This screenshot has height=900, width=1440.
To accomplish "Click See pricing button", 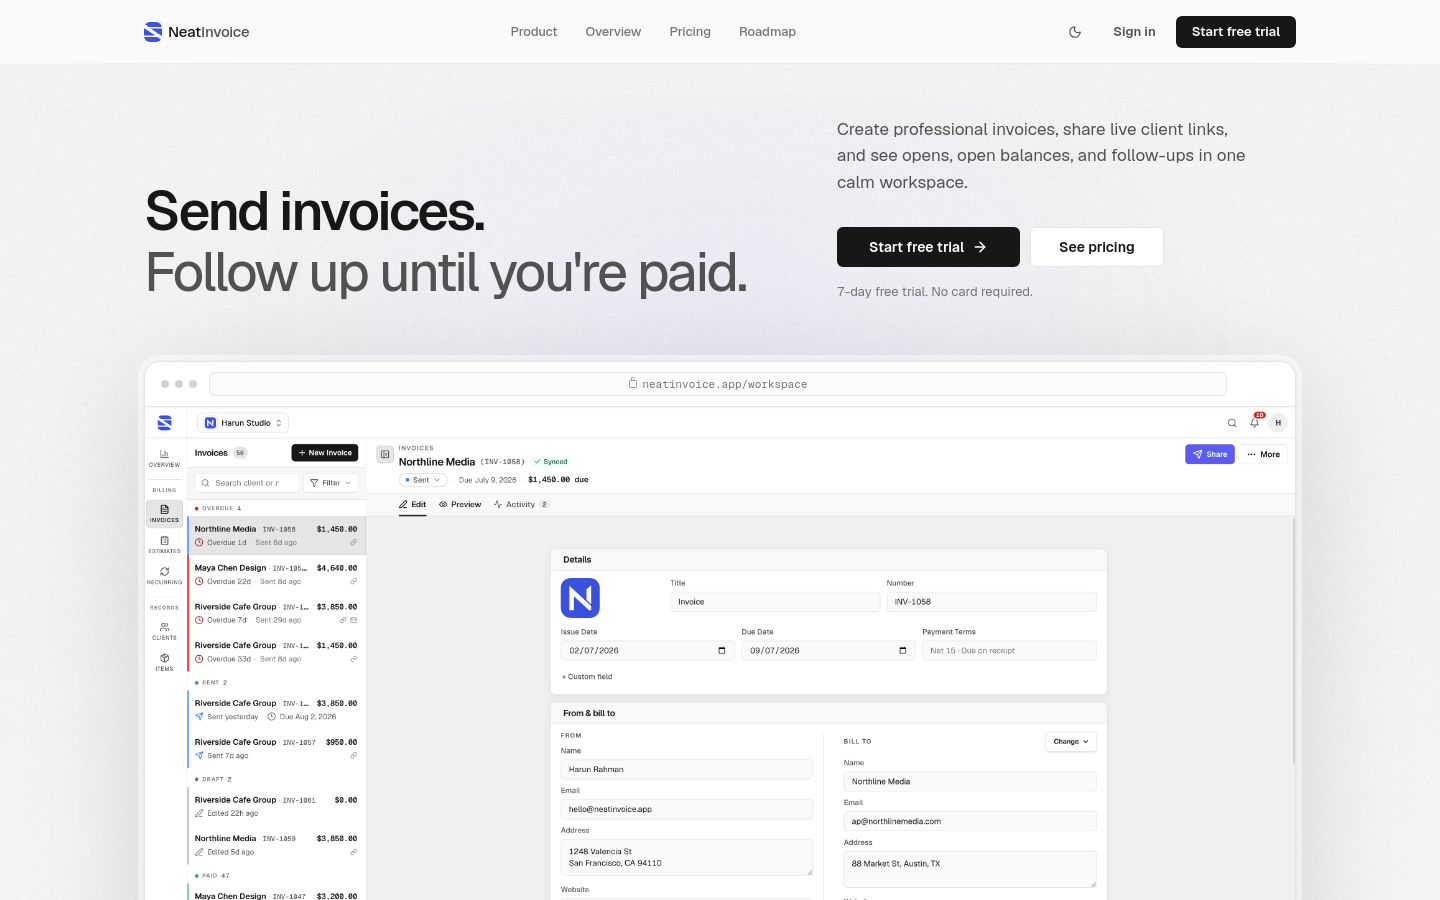I will pos(1097,247).
